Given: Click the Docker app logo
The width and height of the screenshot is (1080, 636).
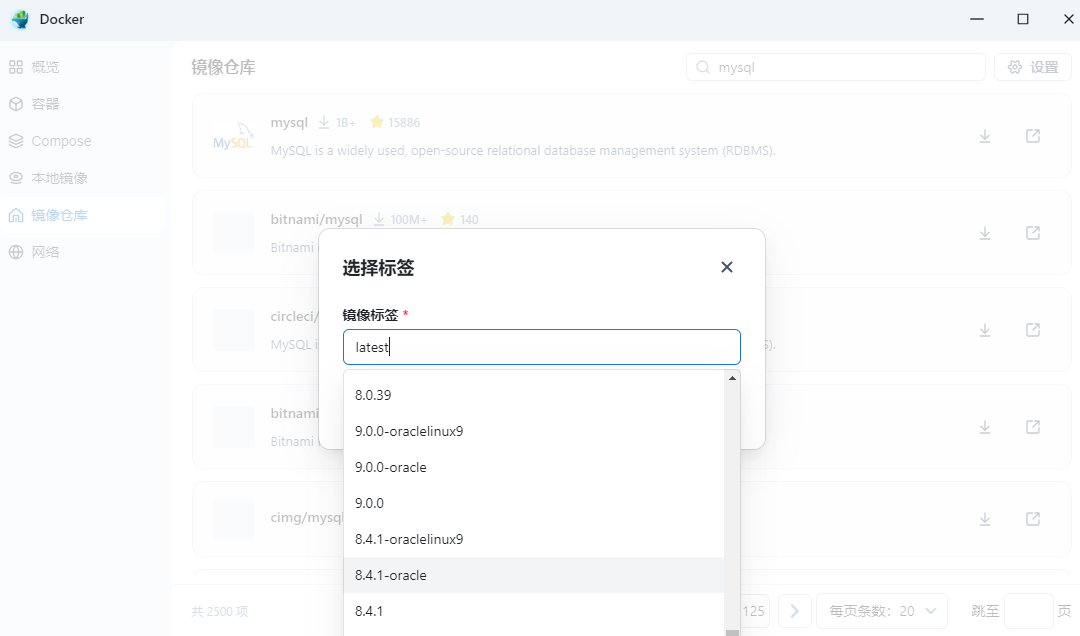Looking at the screenshot, I should coord(21,19).
